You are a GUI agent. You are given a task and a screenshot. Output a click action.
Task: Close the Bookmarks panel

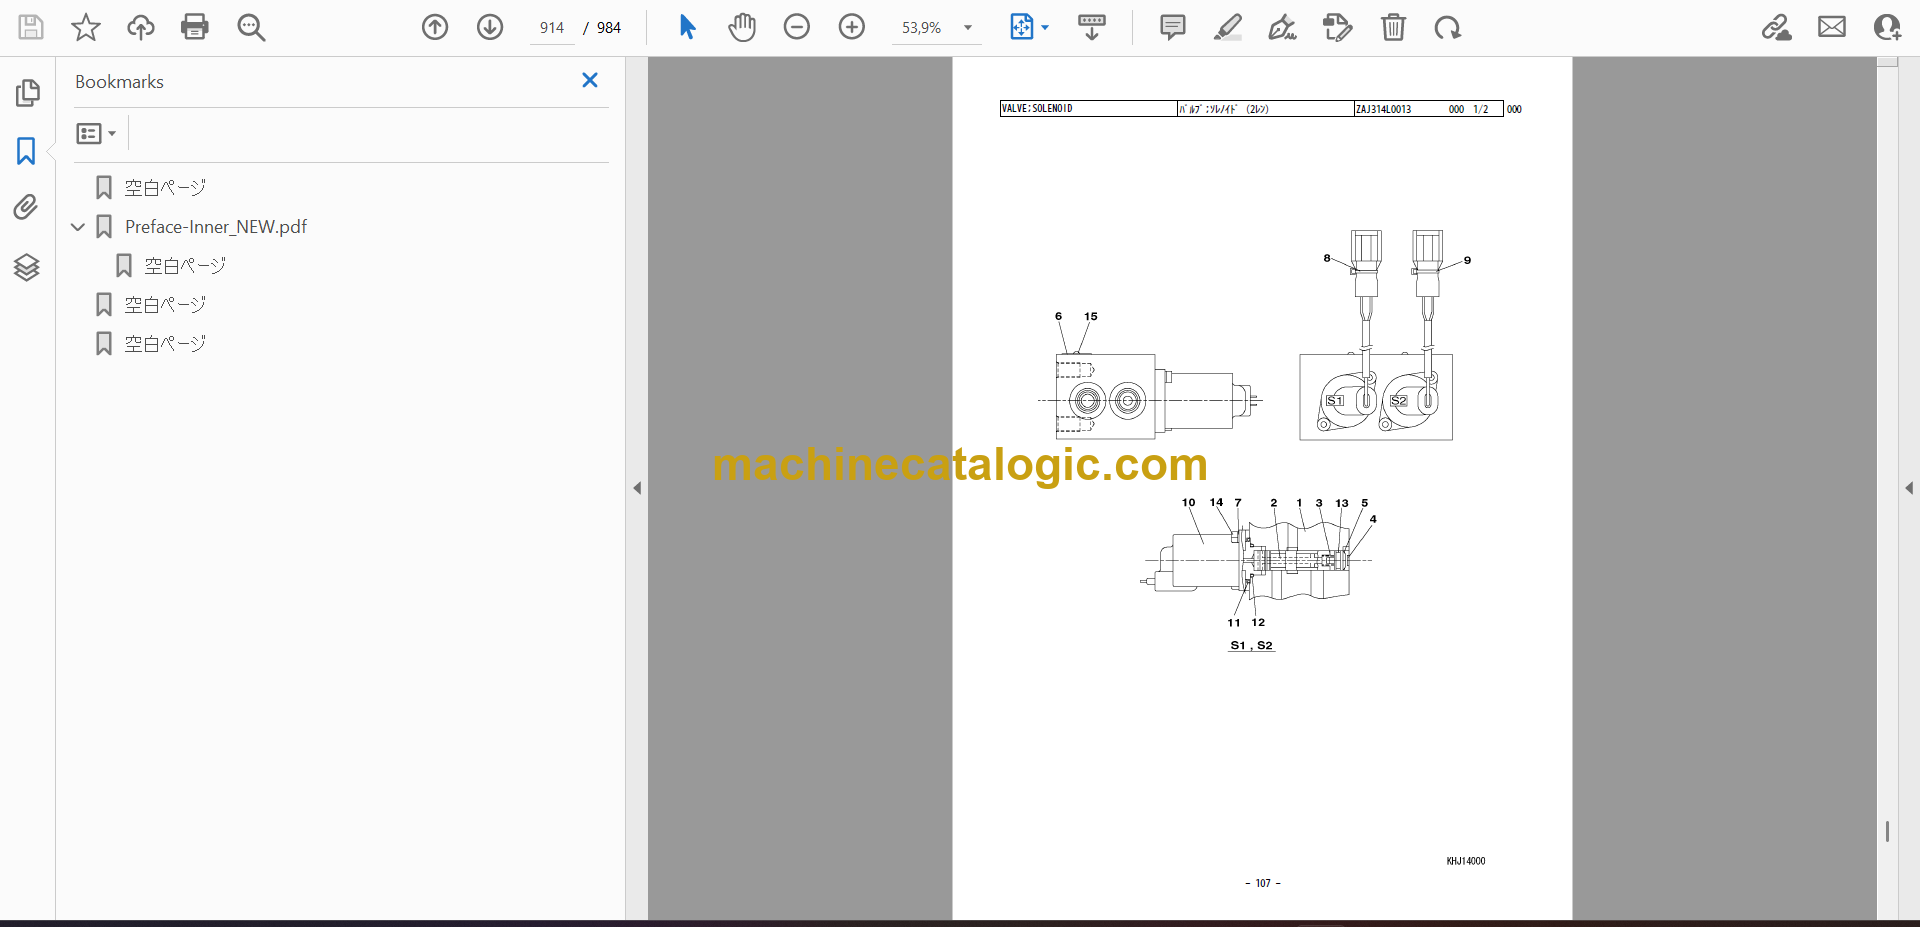coord(590,80)
